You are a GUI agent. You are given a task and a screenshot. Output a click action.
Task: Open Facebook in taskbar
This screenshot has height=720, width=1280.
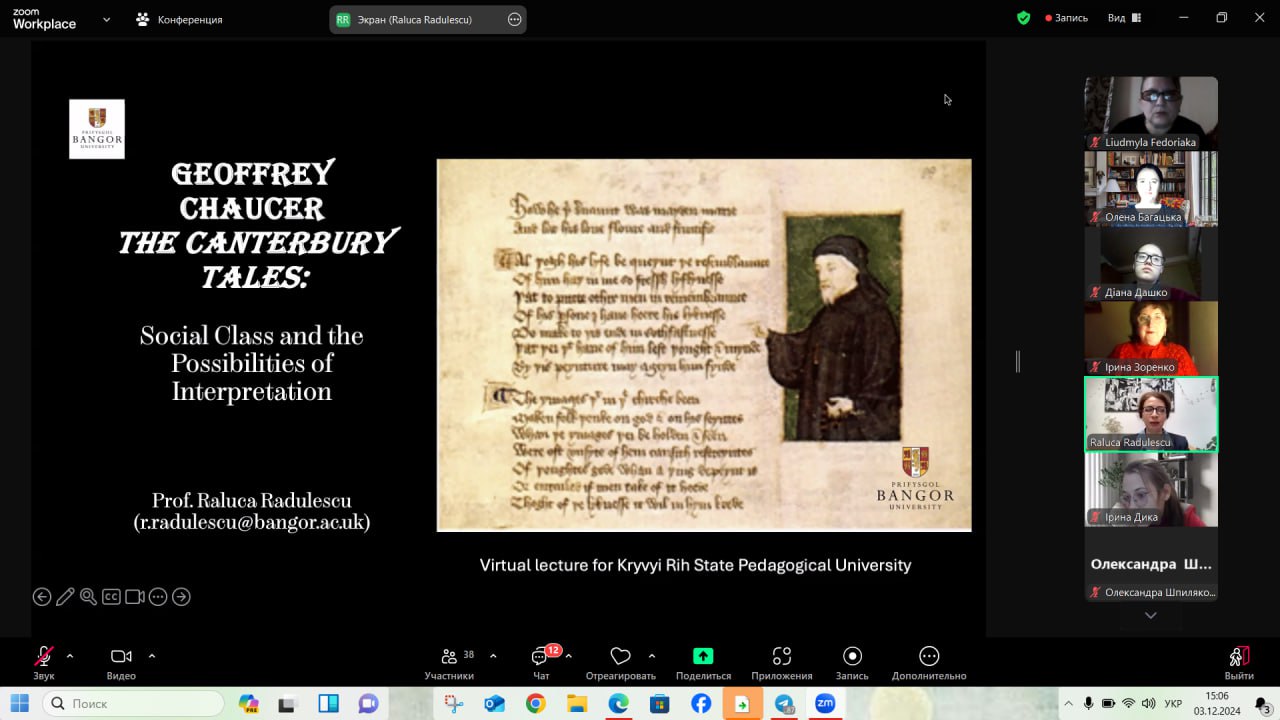pos(701,704)
